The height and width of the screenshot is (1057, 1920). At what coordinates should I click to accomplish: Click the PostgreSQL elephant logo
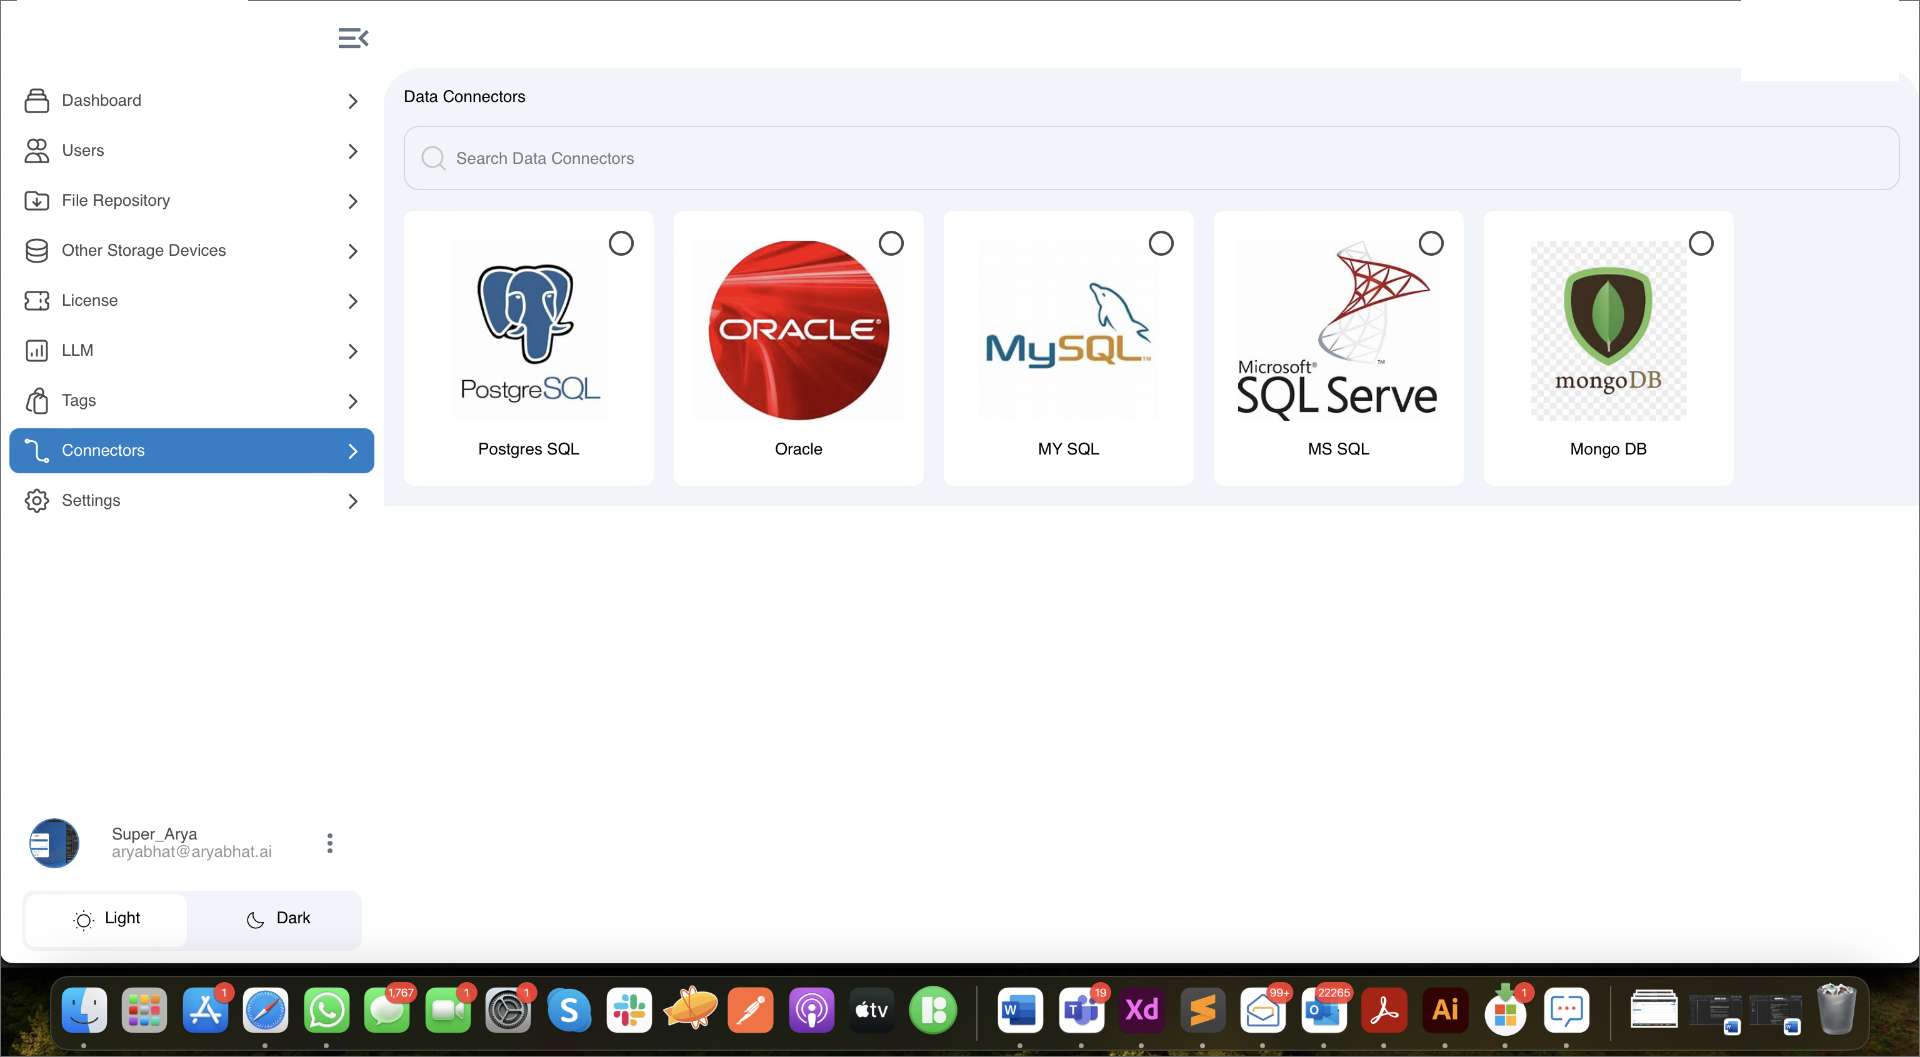528,330
